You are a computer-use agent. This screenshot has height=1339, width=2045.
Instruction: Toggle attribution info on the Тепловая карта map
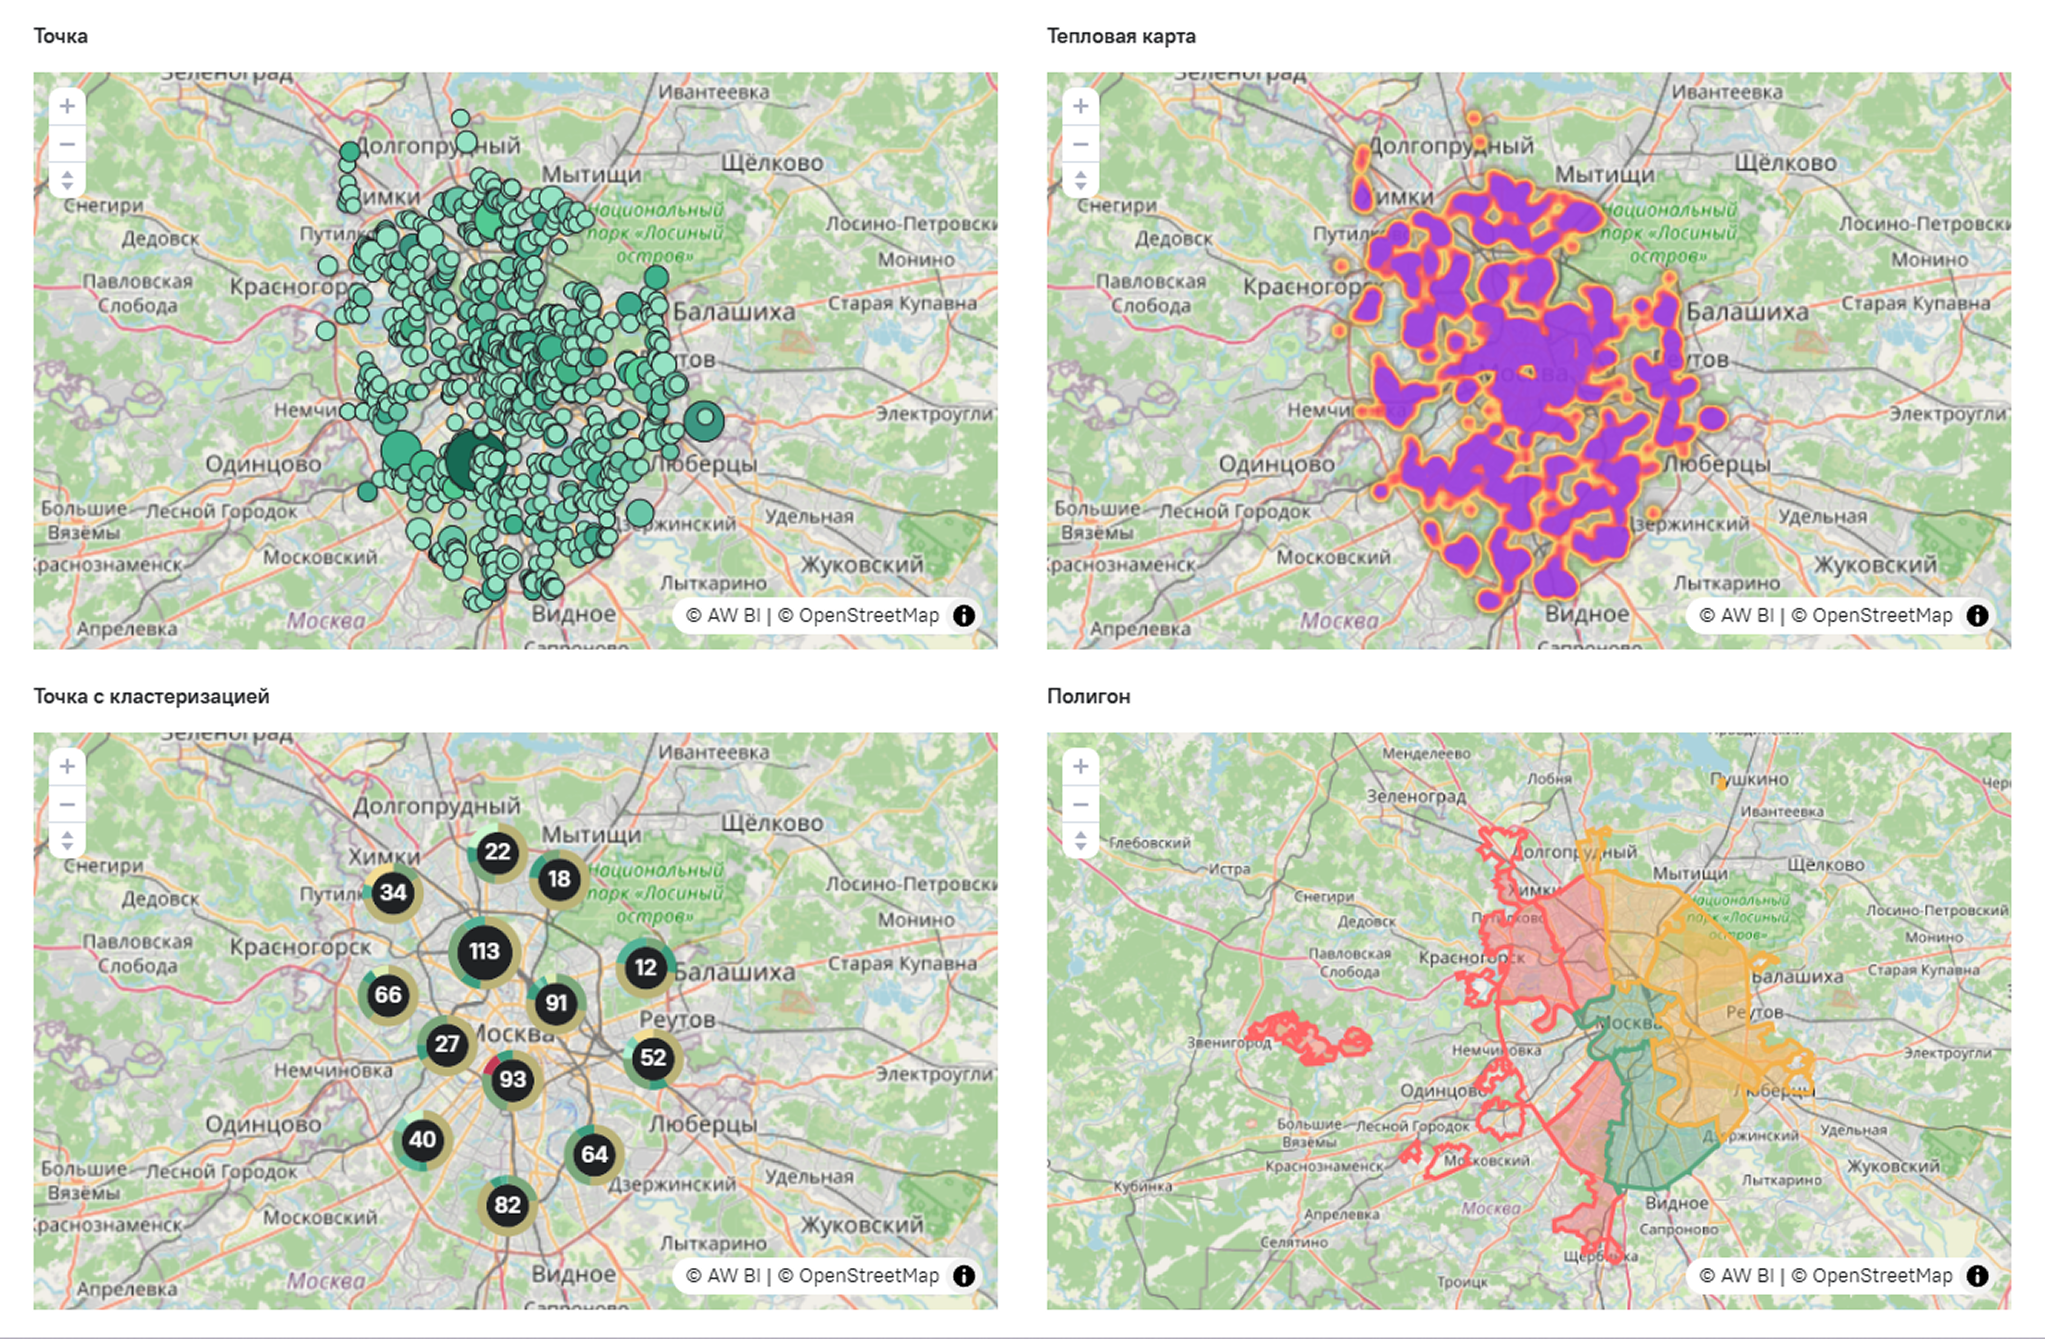coord(1978,616)
